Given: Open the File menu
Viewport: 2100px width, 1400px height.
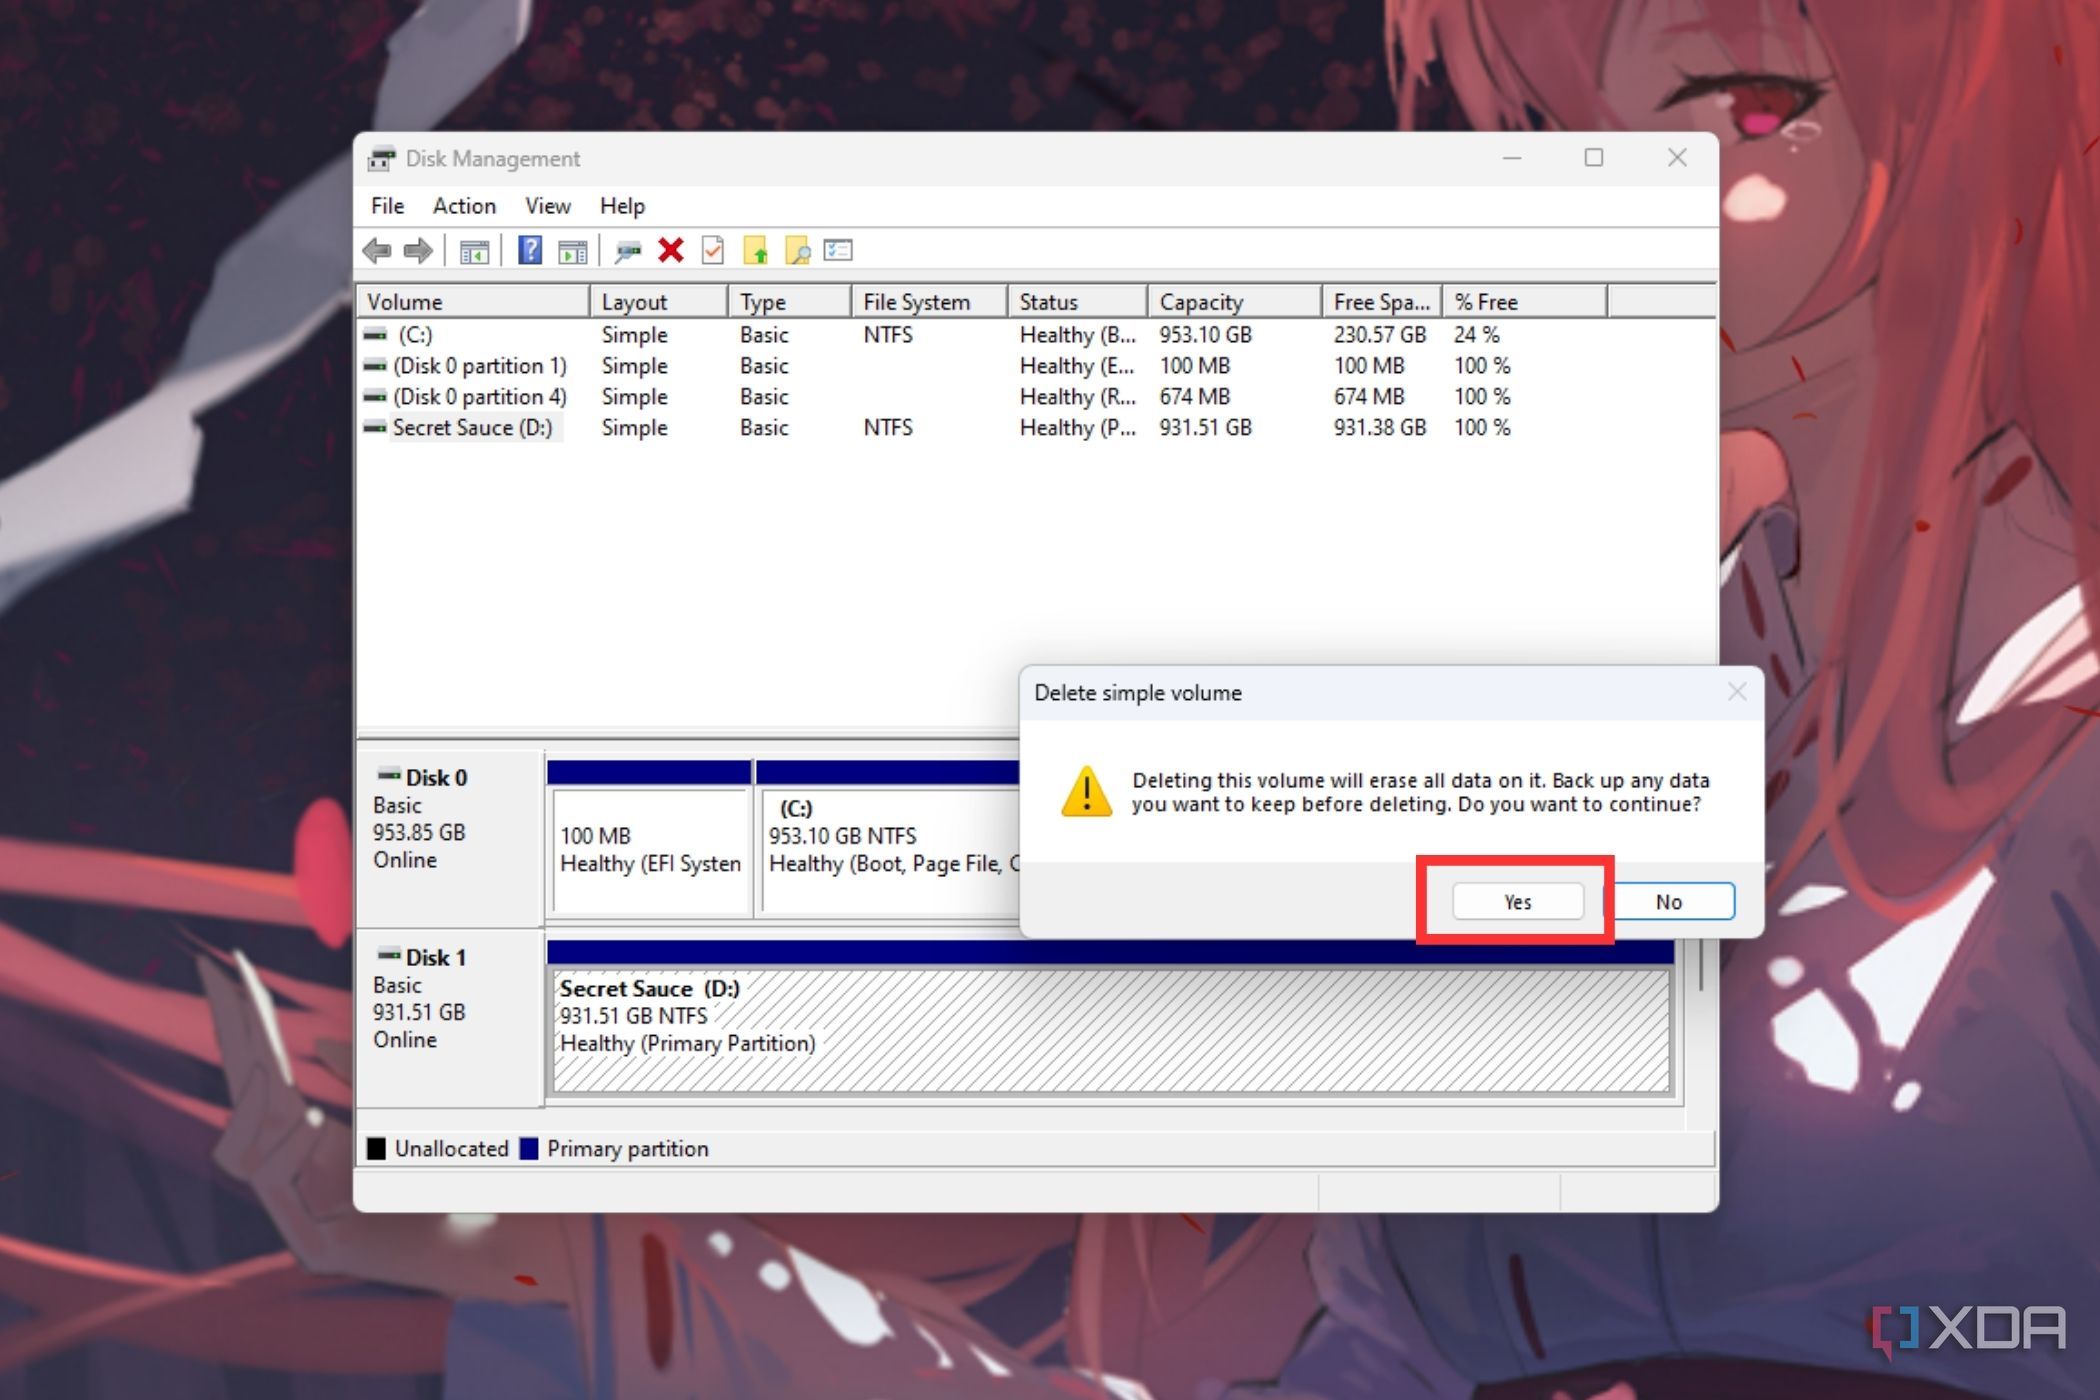Looking at the screenshot, I should coord(386,206).
